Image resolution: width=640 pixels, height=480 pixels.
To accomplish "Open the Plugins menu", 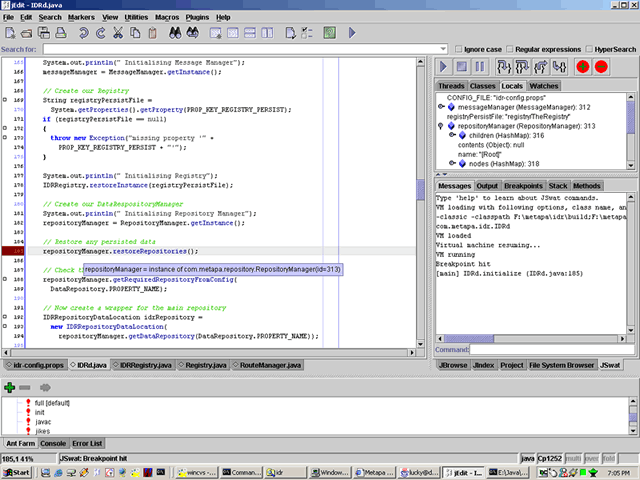I will 196,17.
